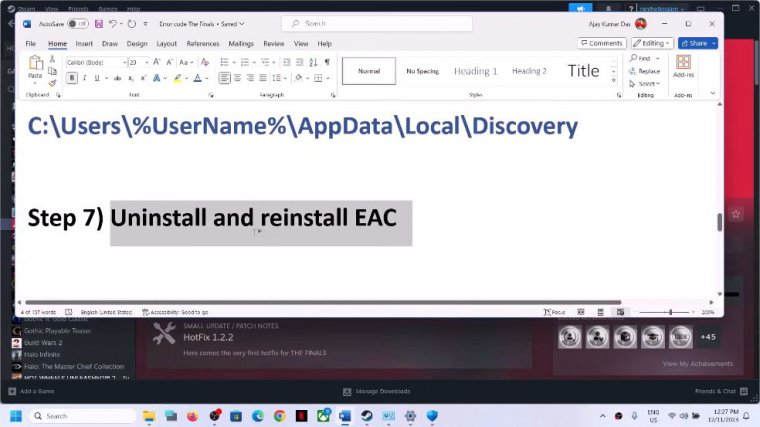
Task: Click the Format Painter brush icon
Action: [x=53, y=82]
